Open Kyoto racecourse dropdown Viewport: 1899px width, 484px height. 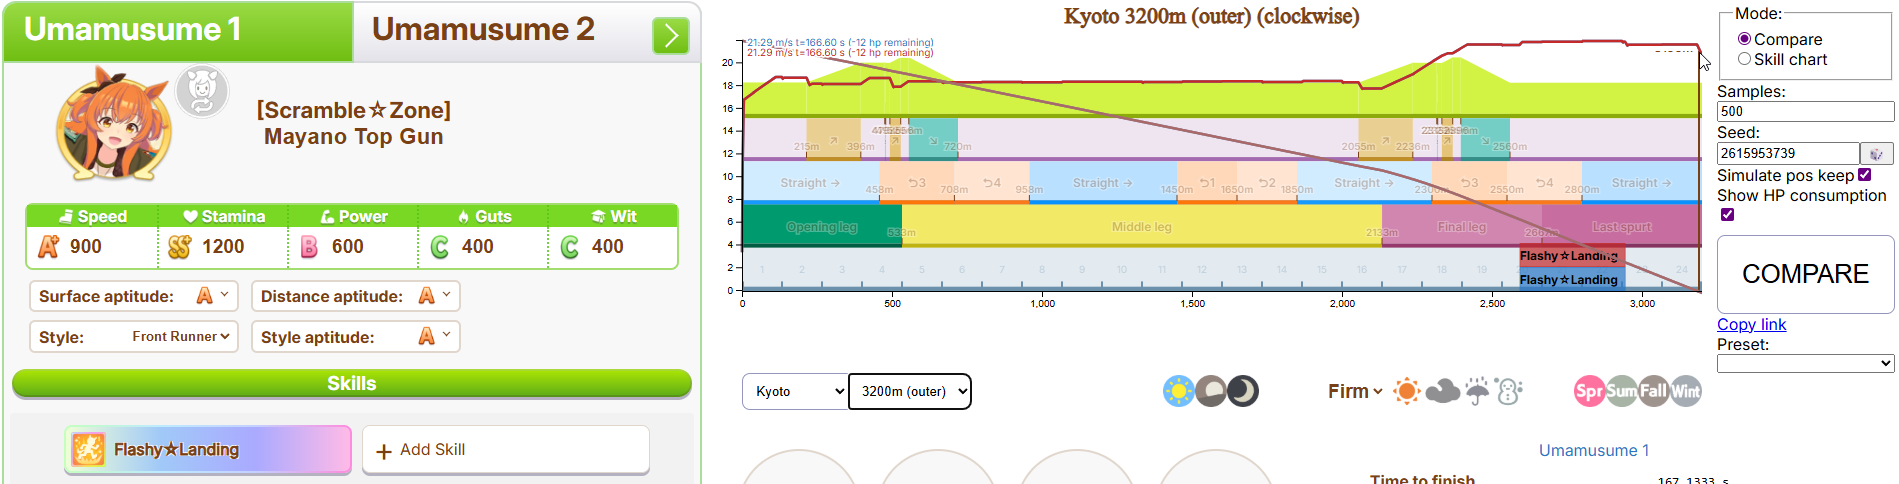click(795, 391)
